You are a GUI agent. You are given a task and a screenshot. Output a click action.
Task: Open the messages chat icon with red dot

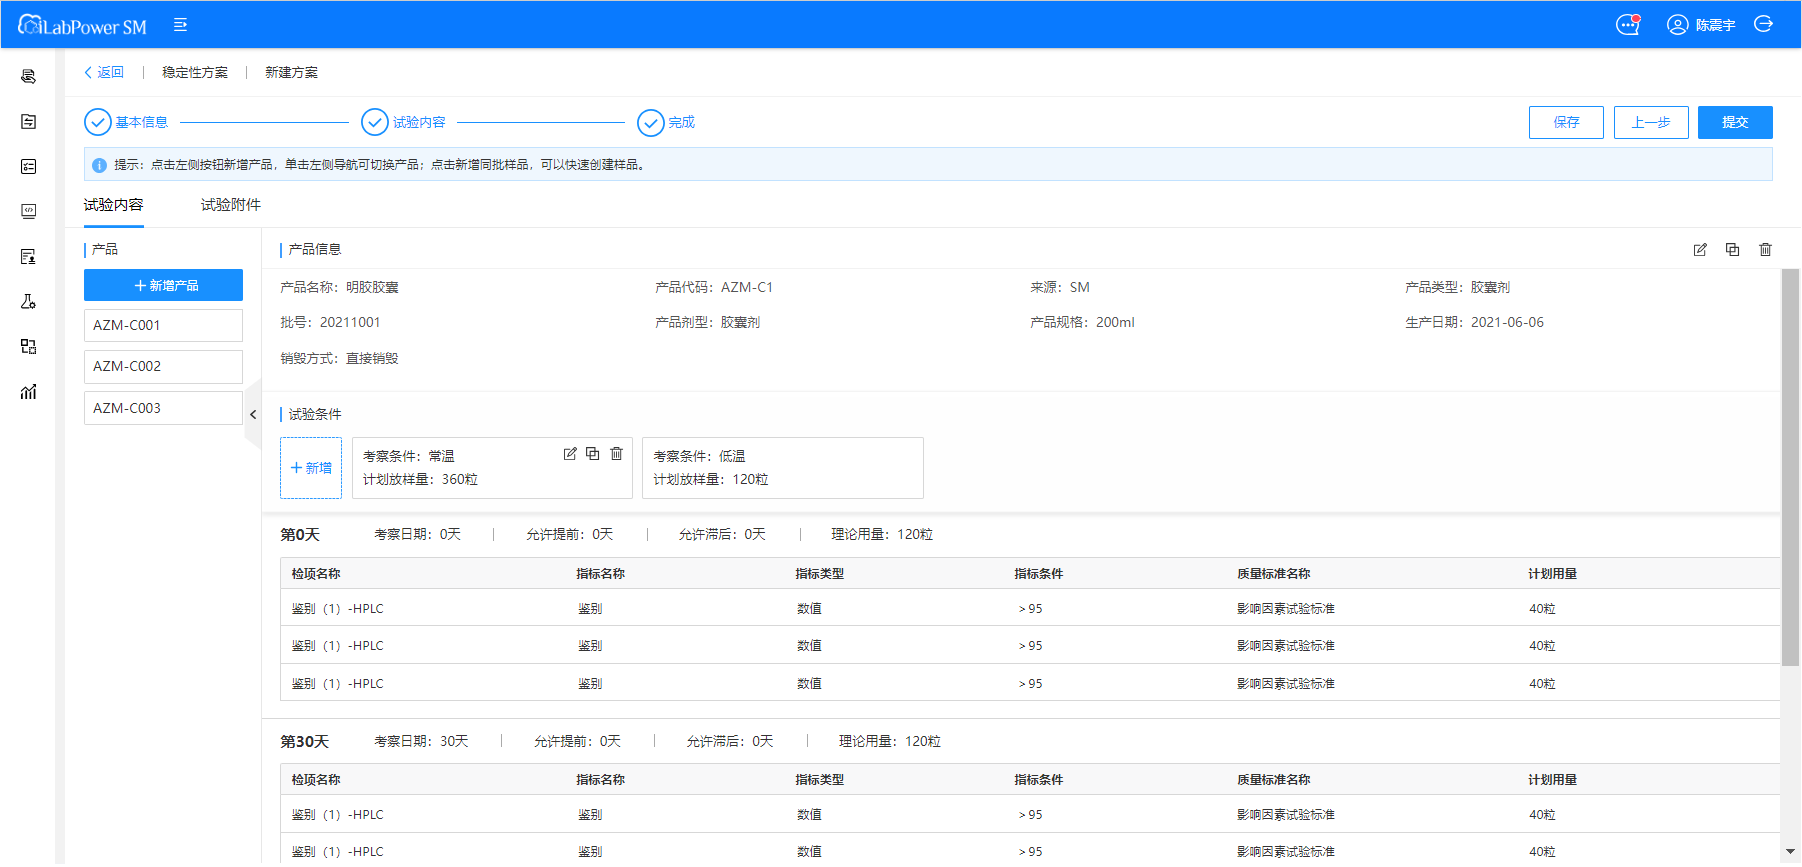[1628, 25]
